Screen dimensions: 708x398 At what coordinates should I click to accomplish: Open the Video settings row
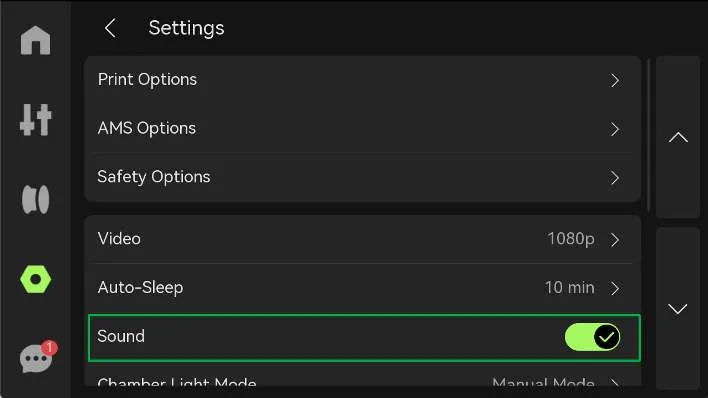coord(364,239)
